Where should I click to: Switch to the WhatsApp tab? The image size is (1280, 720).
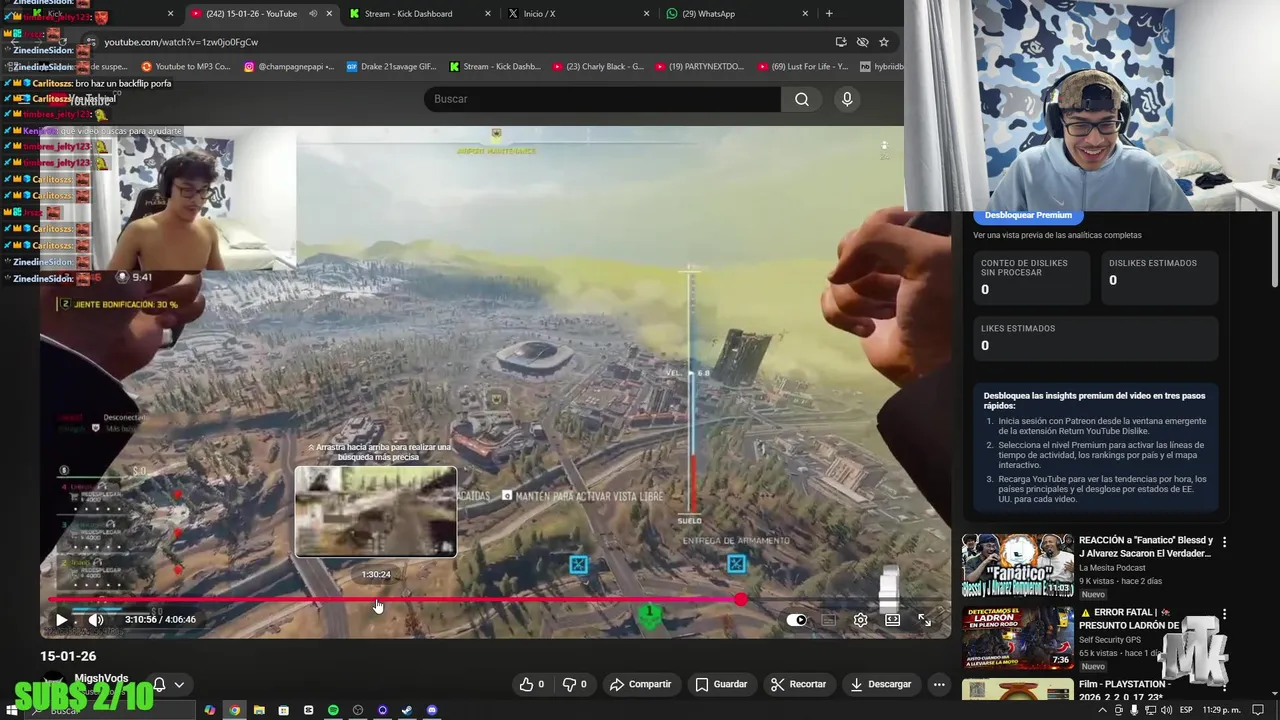tap(737, 14)
